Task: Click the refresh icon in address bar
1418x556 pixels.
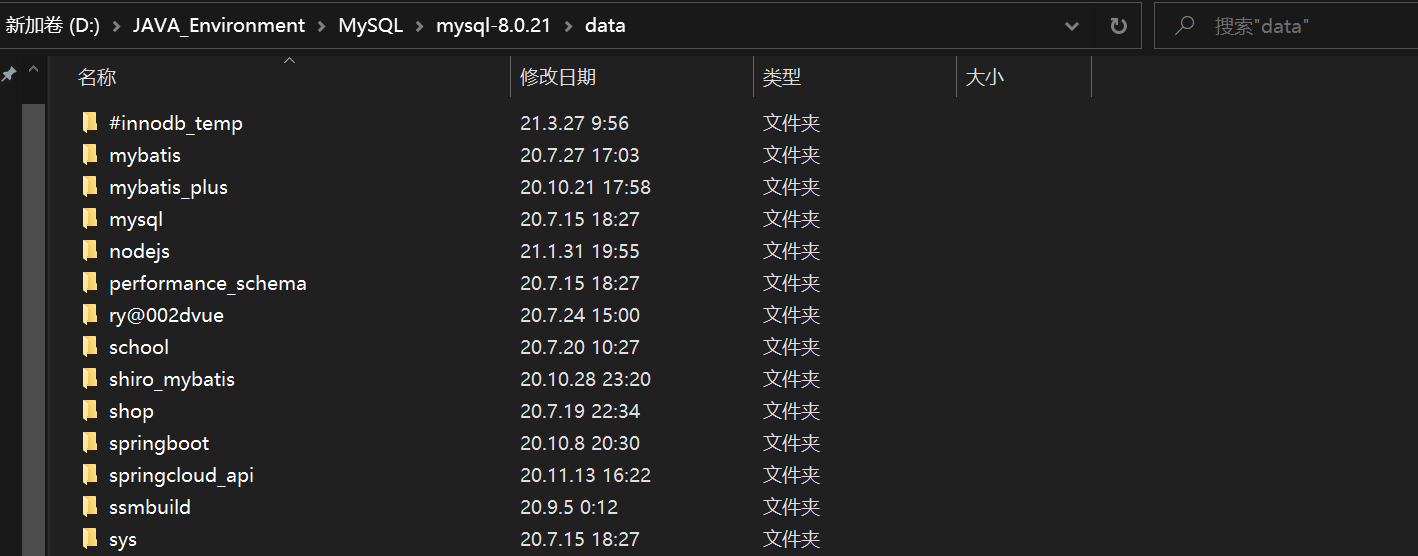Action: [x=1119, y=26]
